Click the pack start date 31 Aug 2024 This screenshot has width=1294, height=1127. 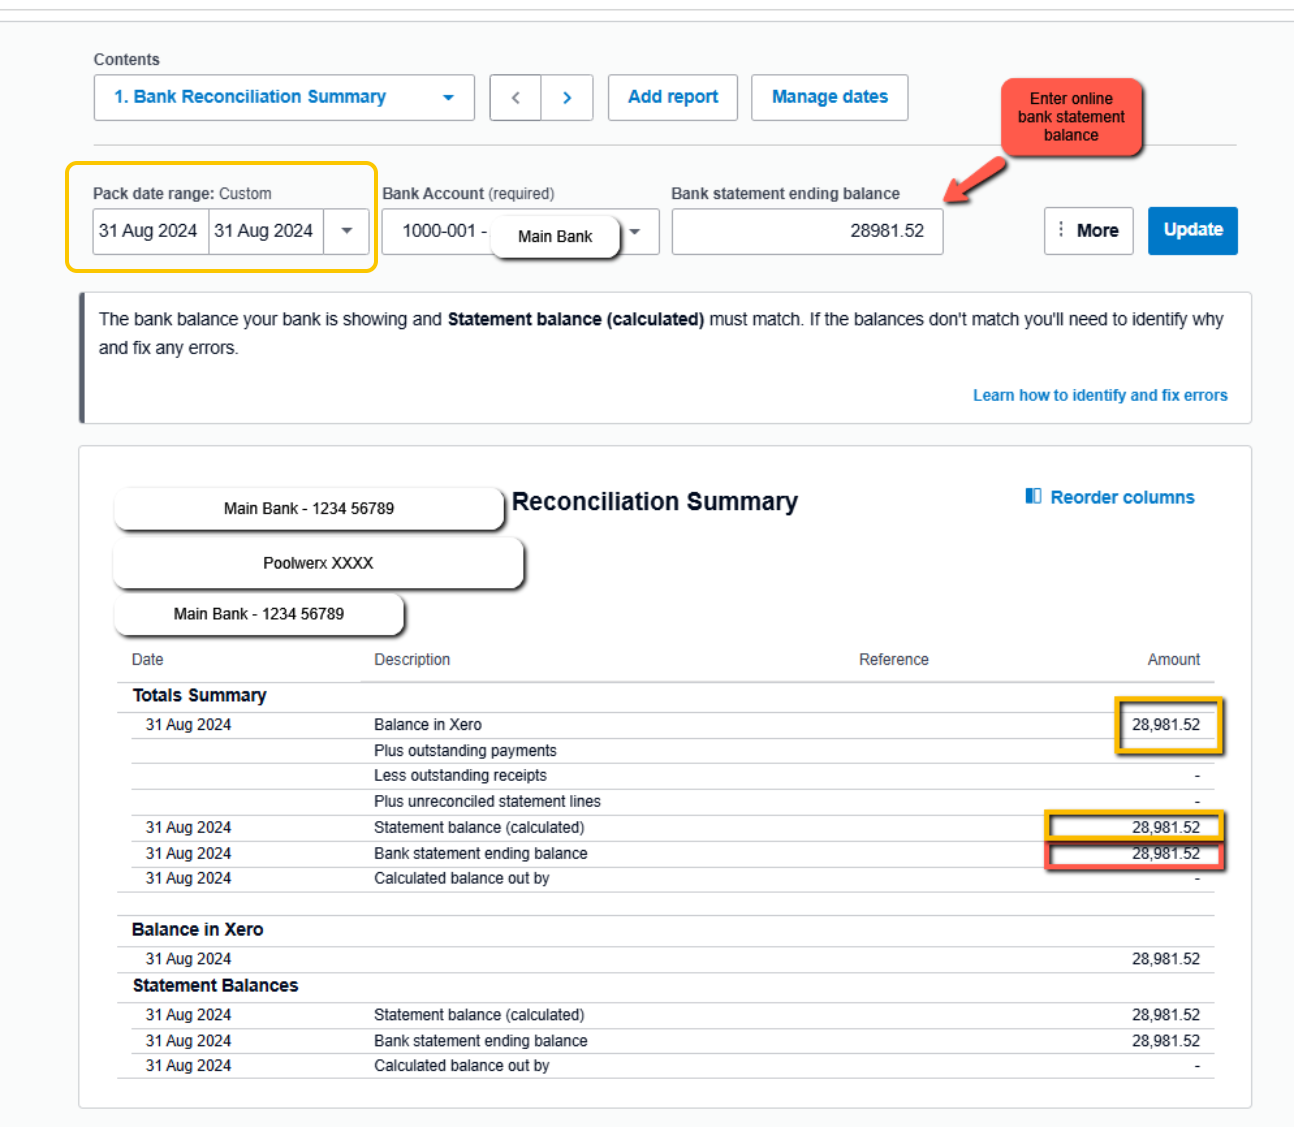click(150, 231)
